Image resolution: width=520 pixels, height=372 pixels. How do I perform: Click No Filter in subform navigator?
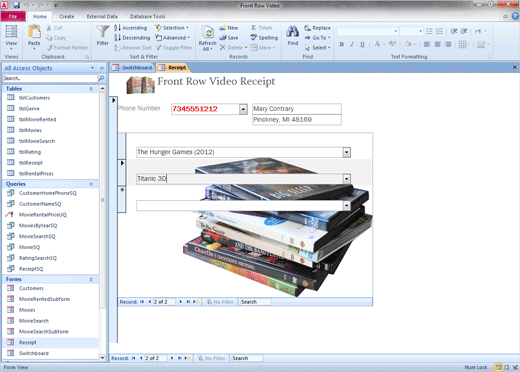219,302
